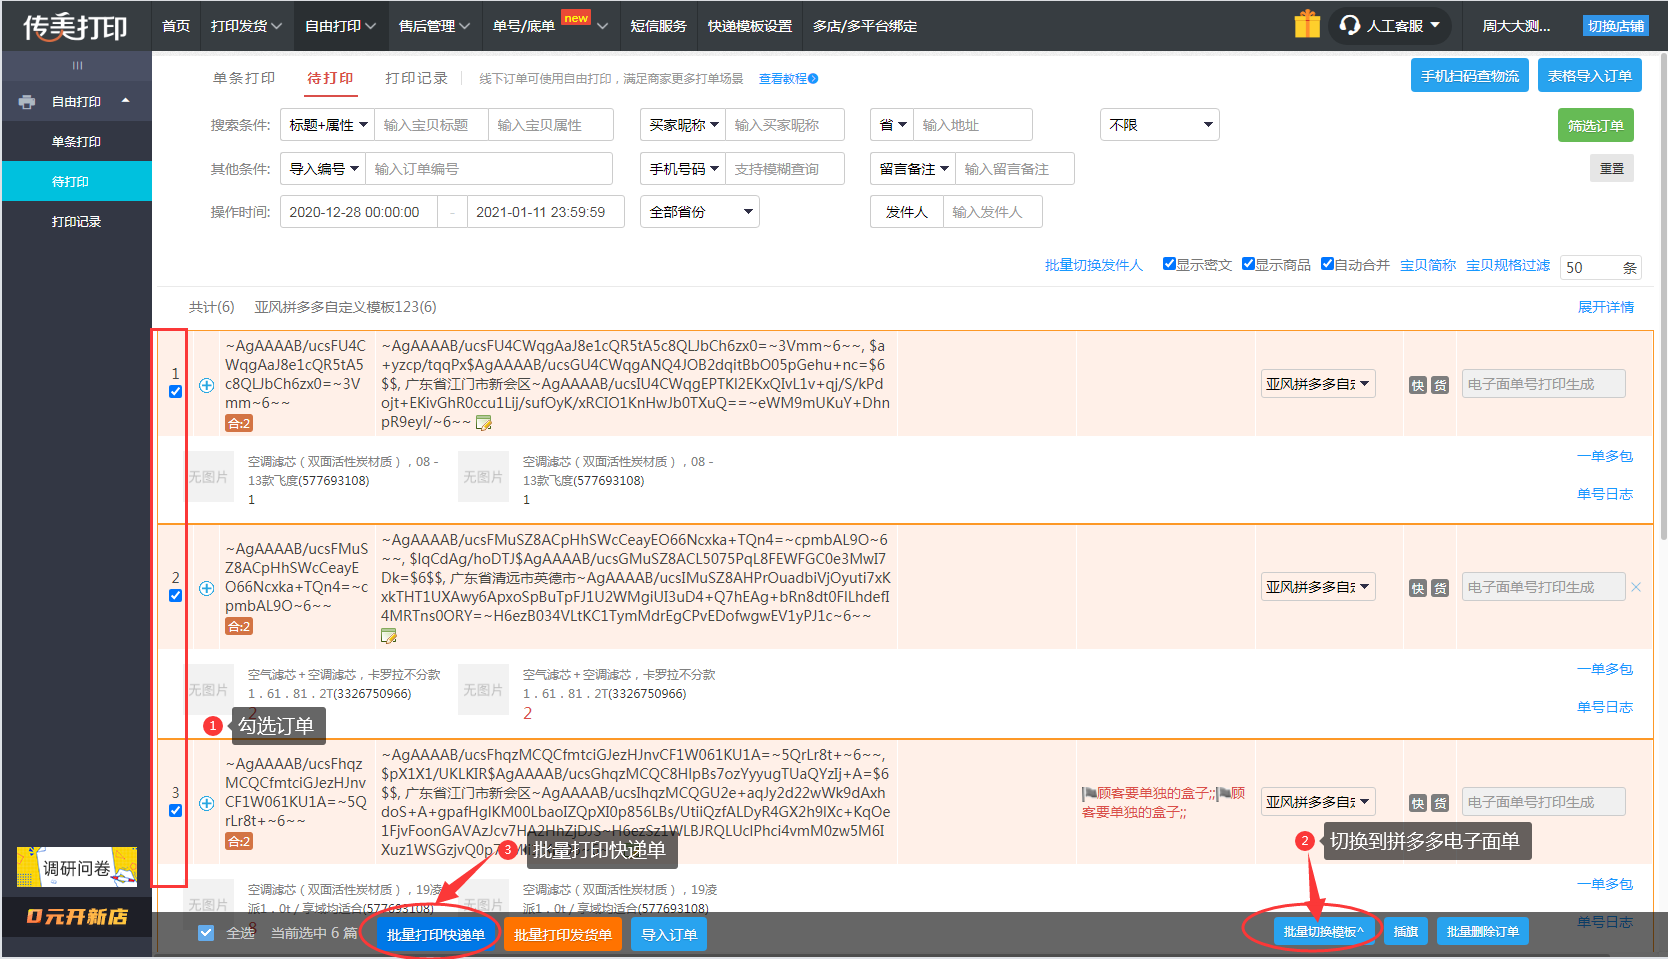Toggle the 自动合并 checkbox
Image resolution: width=1668 pixels, height=959 pixels.
click(1327, 264)
